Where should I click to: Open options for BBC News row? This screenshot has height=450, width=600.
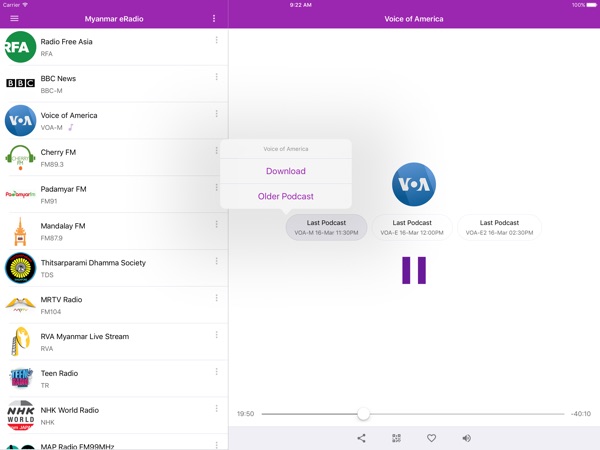click(x=217, y=77)
